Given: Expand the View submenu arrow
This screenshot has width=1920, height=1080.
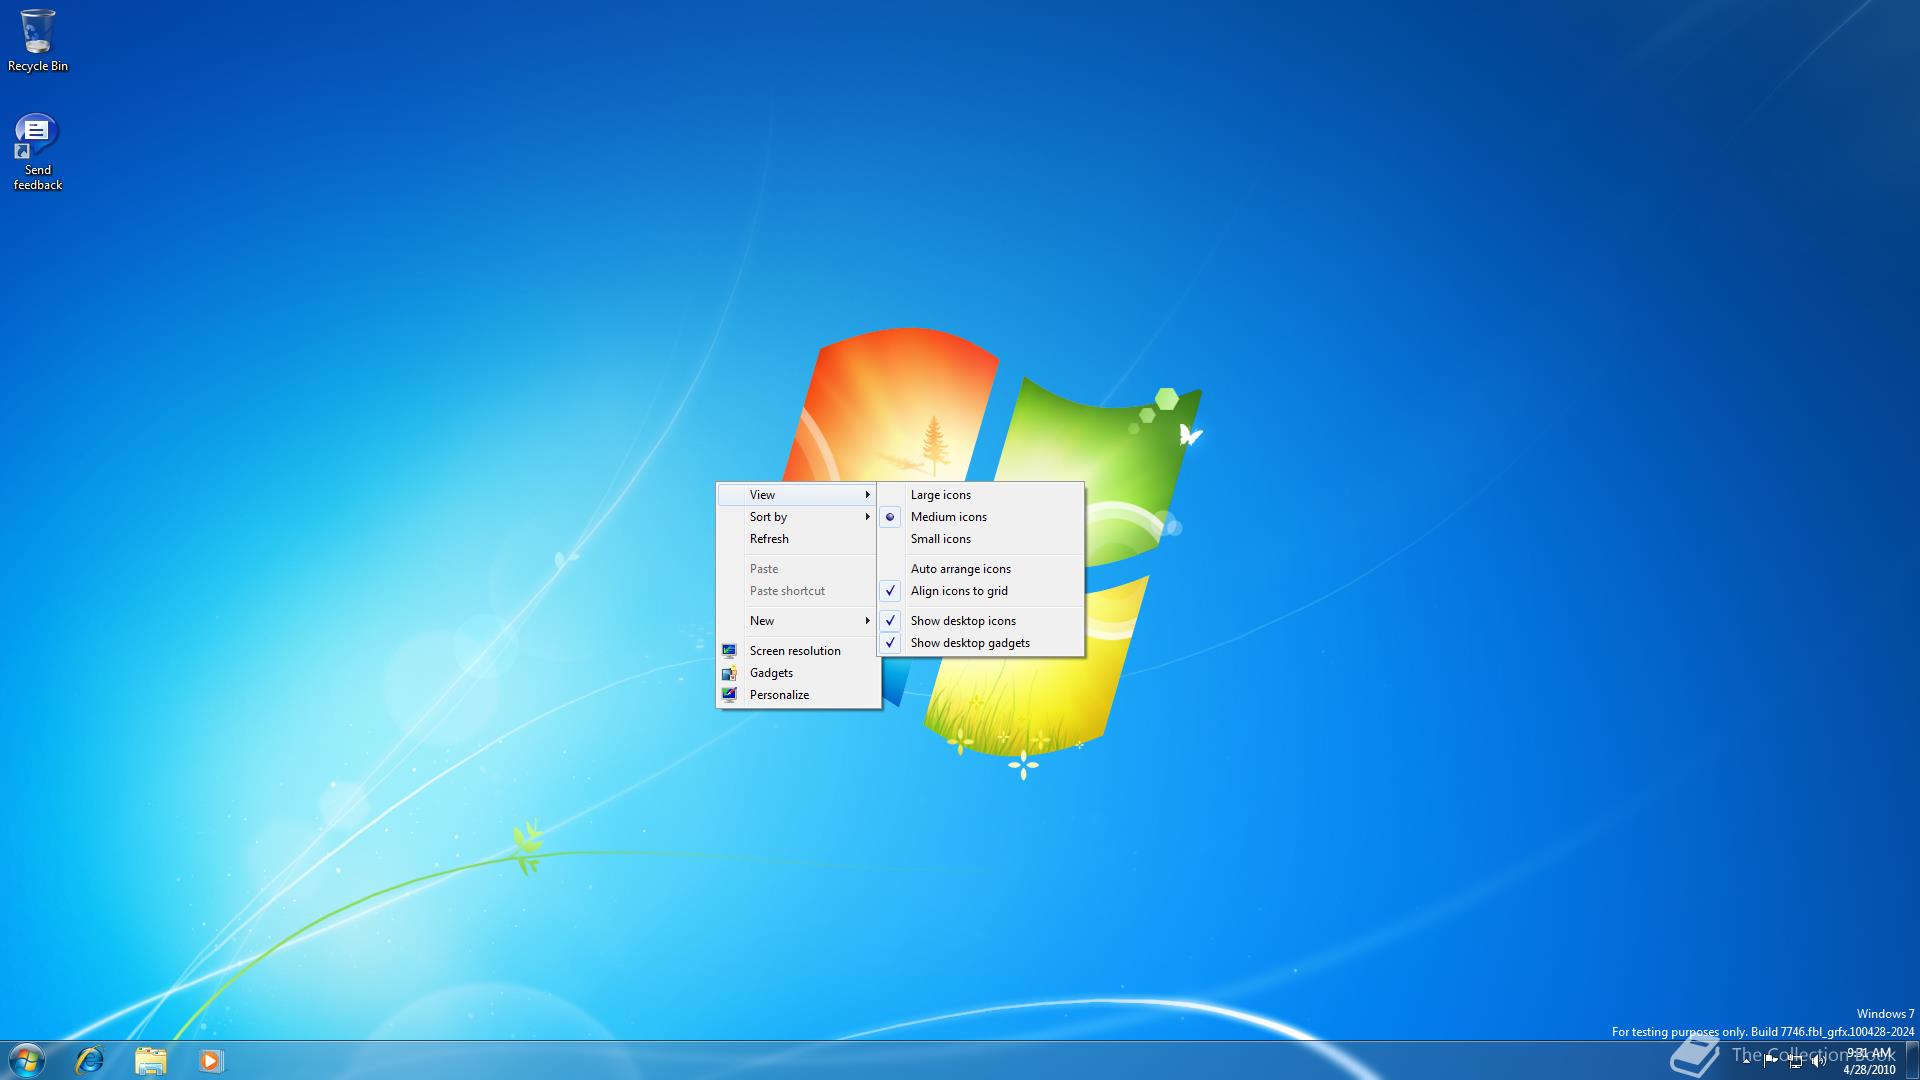Looking at the screenshot, I should 867,495.
